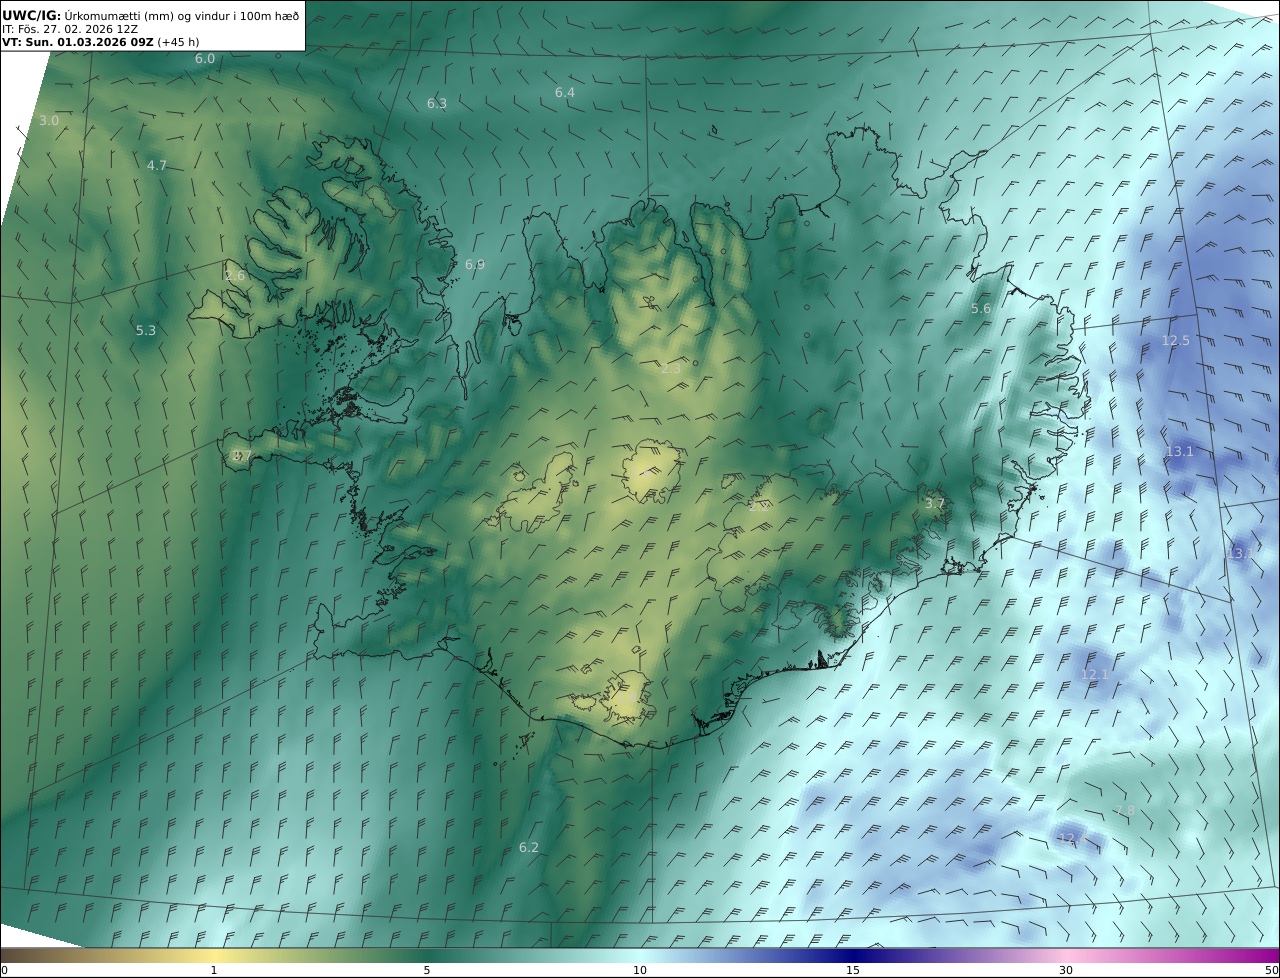Viewport: 1280px width, 978px height.
Task: Click the 3.0 value label
Action: tap(49, 121)
